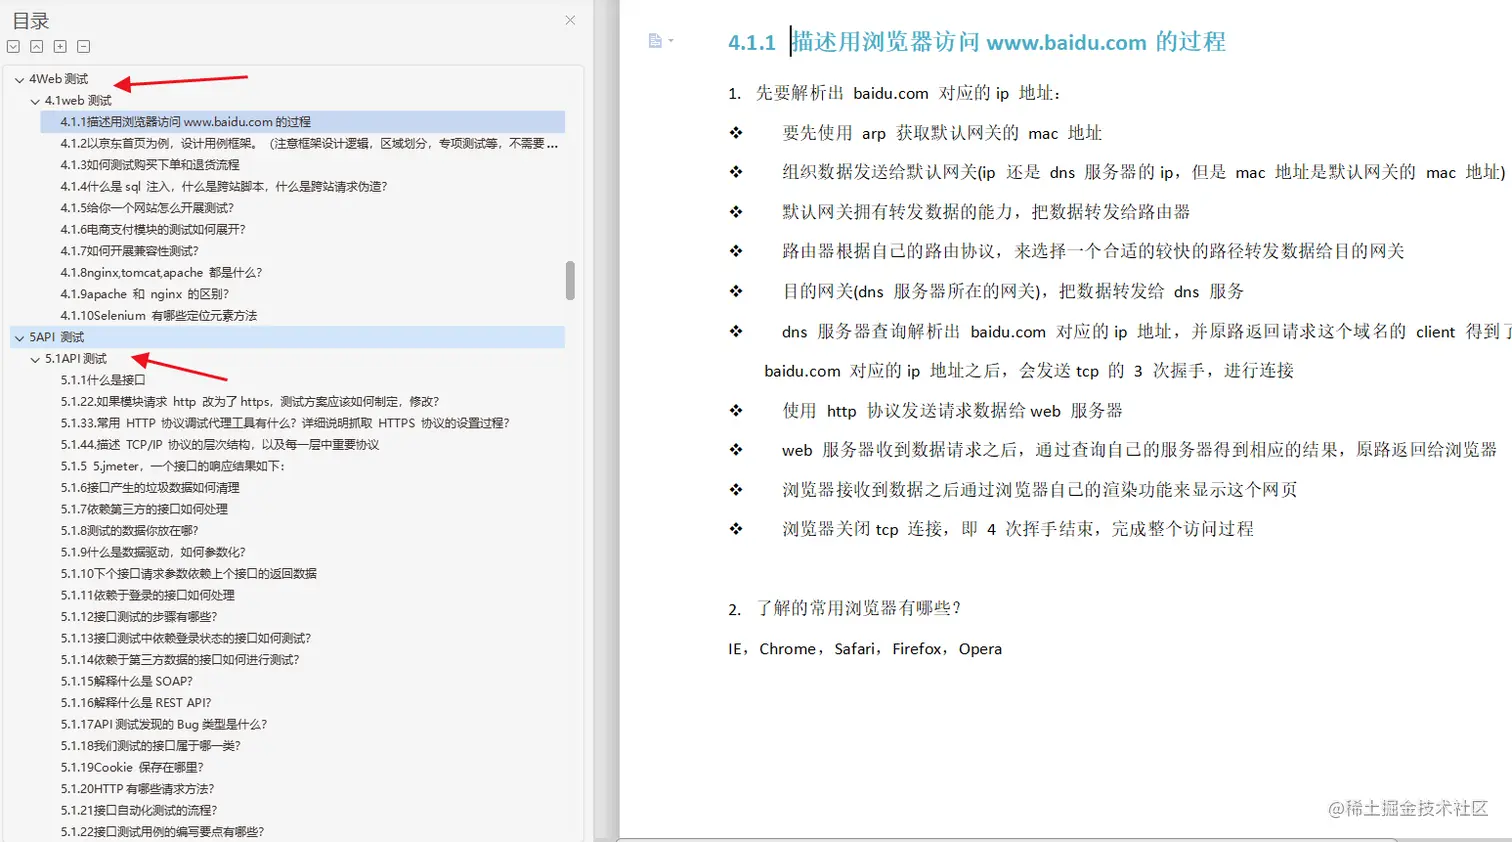1512x842 pixels.
Task: Select 5.1.20HTTP 有哪些请求方法?
Action: pyautogui.click(x=138, y=788)
